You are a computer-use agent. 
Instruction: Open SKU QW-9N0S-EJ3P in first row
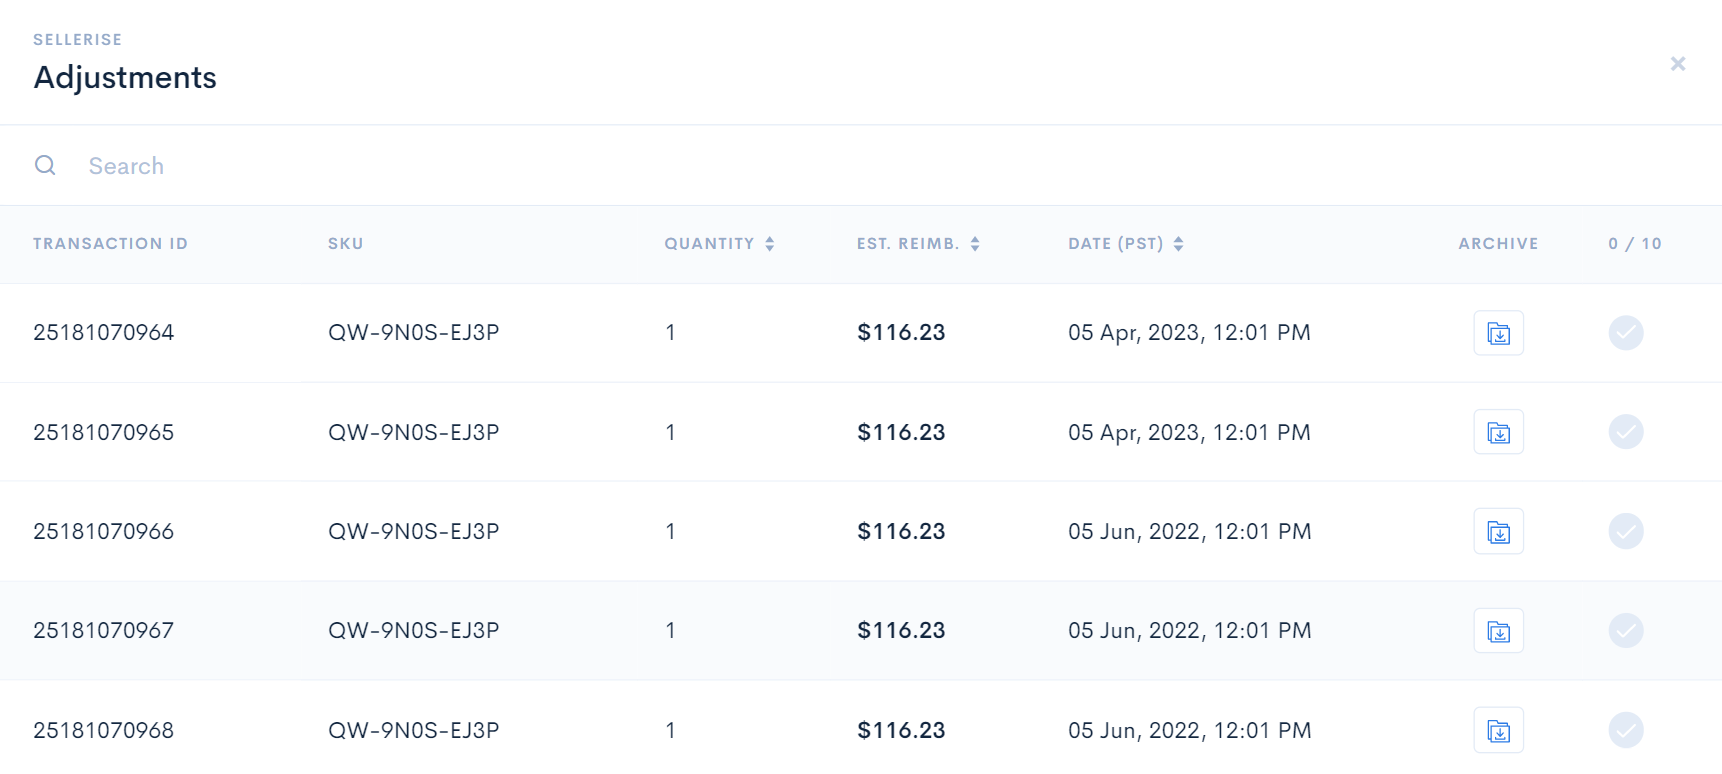[x=413, y=332]
